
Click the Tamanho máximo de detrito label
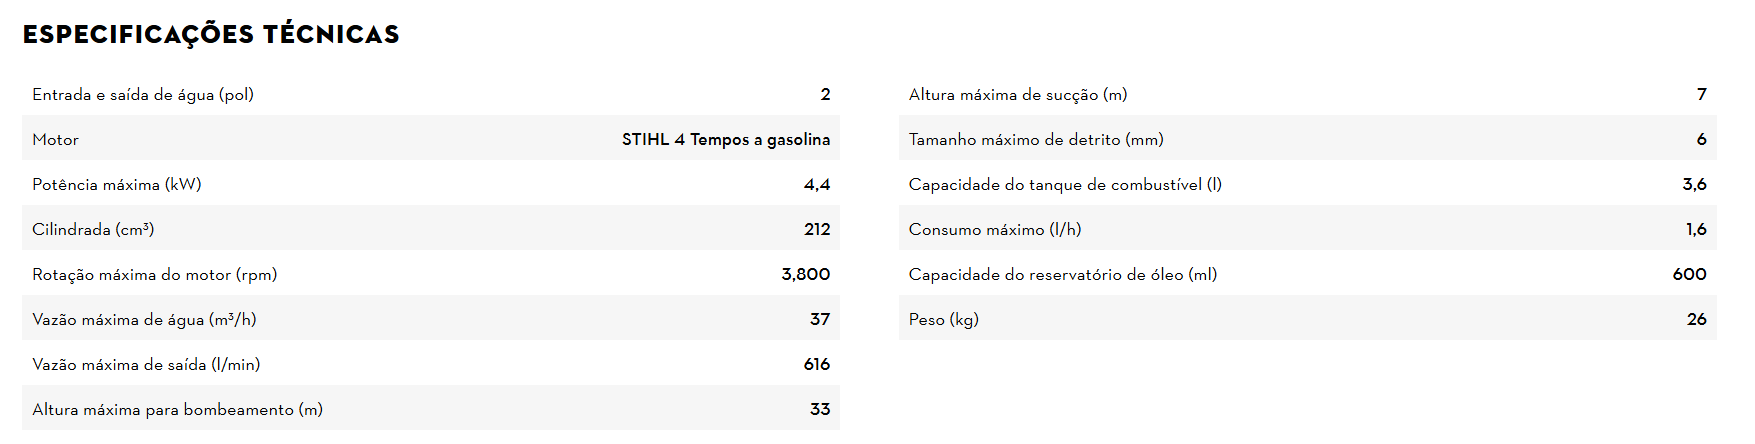click(1036, 140)
